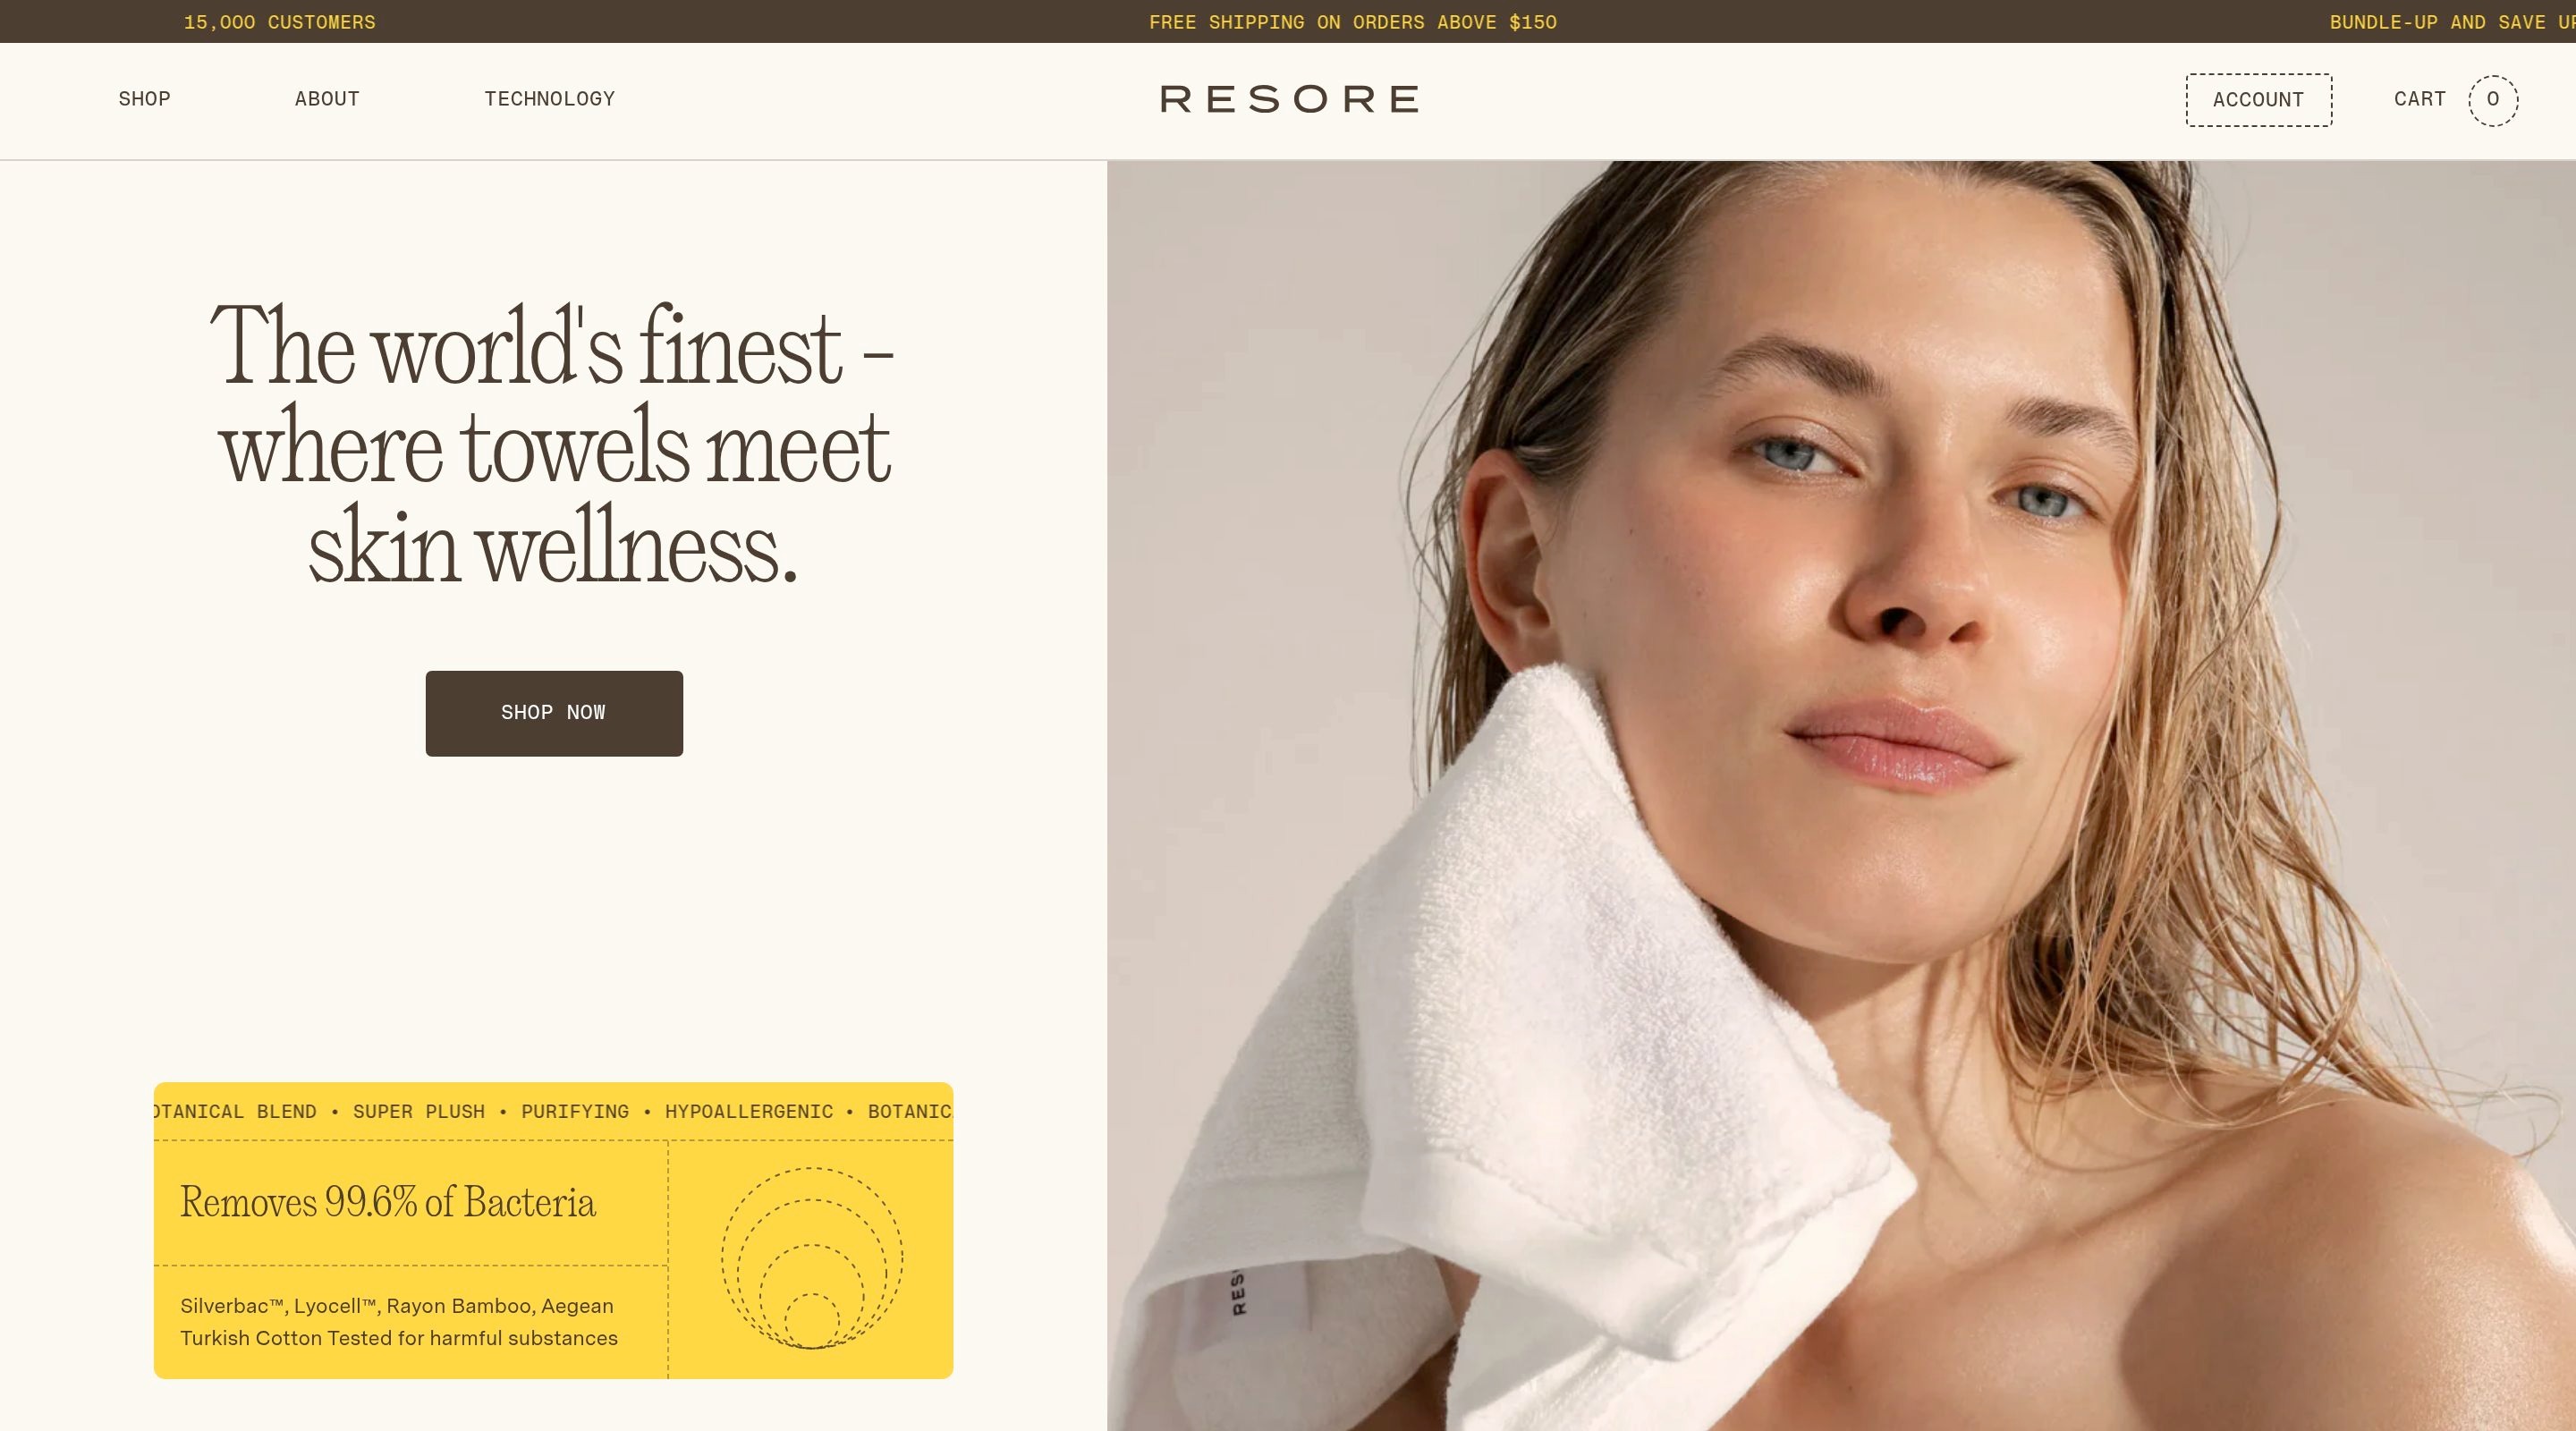Click the 15,000 CUSTOMERS announcement
Viewport: 2576px width, 1431px height.
(x=280, y=22)
